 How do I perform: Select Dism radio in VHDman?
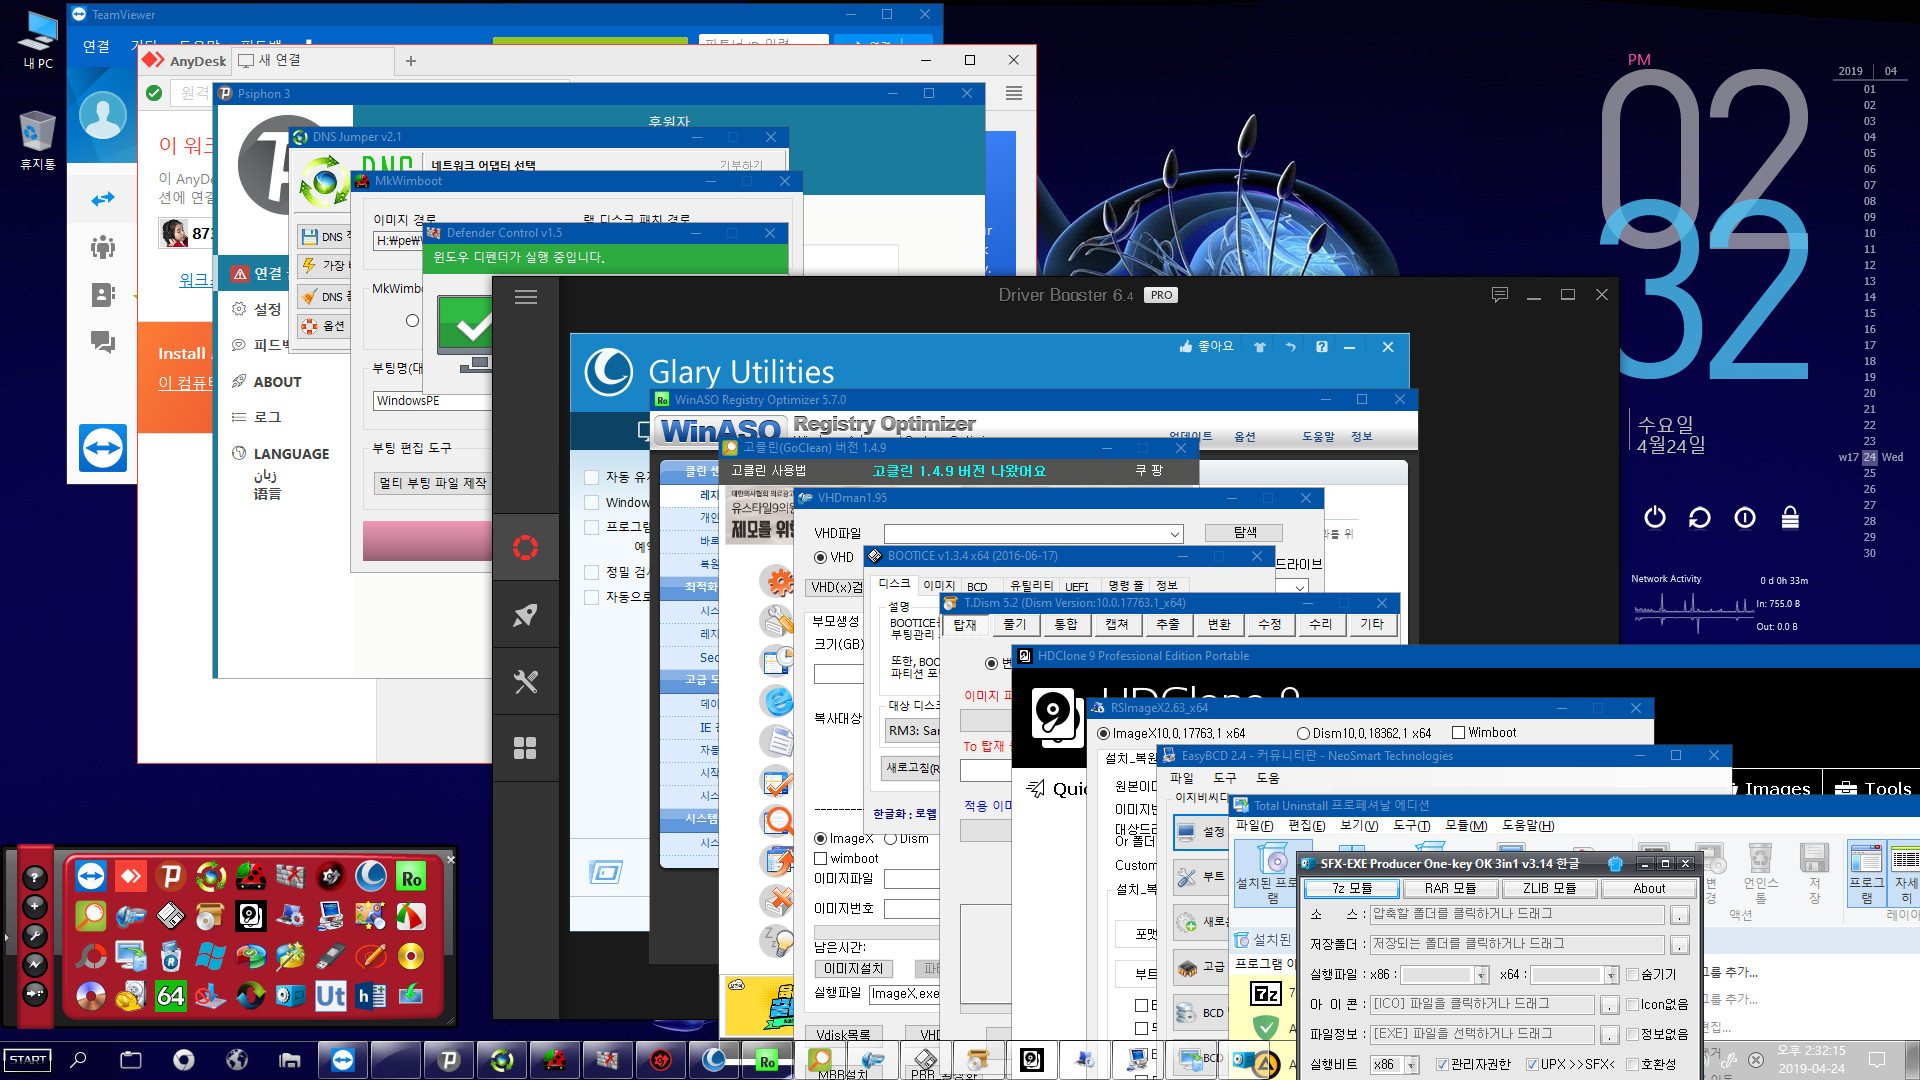[x=890, y=838]
